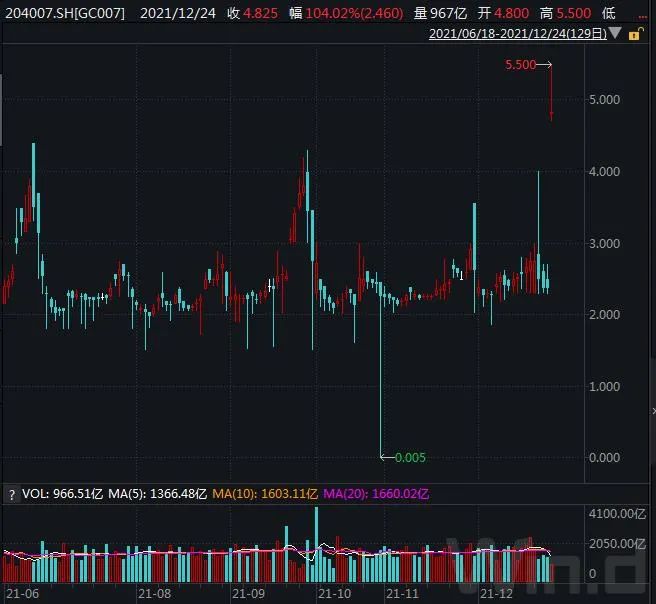Expand the side panel arrow on right edge

click(x=653, y=411)
